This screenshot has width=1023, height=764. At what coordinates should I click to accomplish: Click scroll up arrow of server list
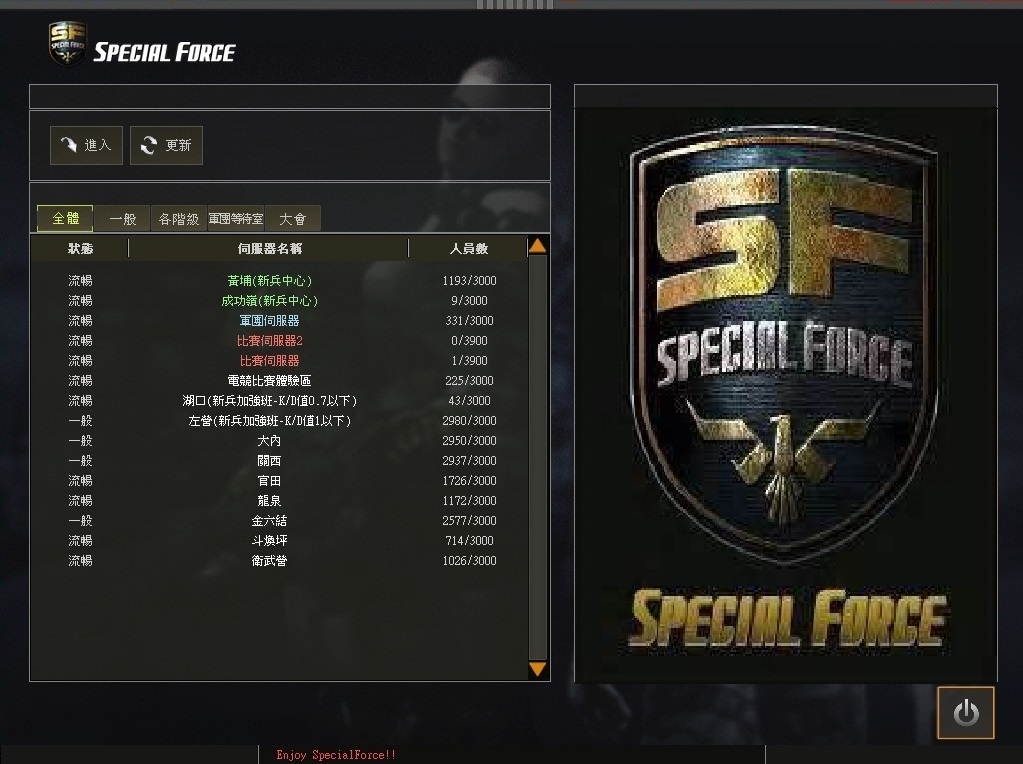pyautogui.click(x=538, y=246)
